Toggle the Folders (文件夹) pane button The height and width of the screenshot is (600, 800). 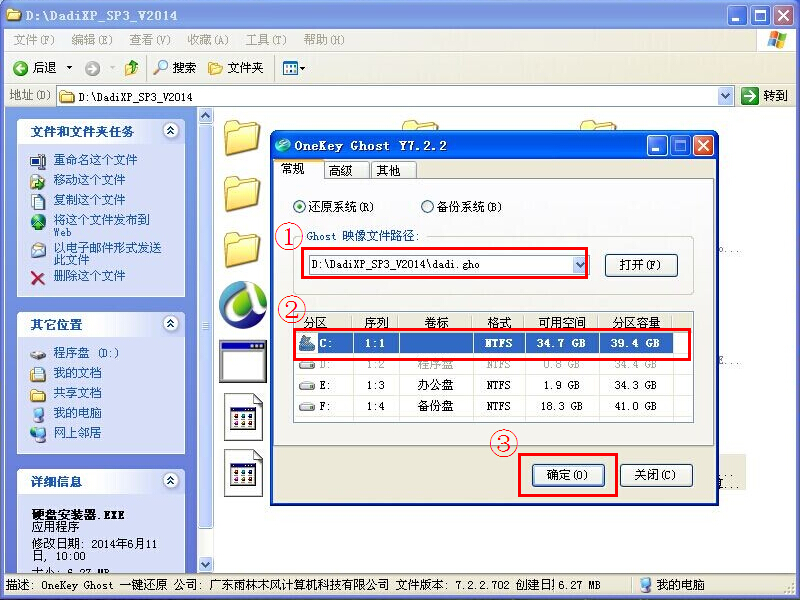coord(236,67)
